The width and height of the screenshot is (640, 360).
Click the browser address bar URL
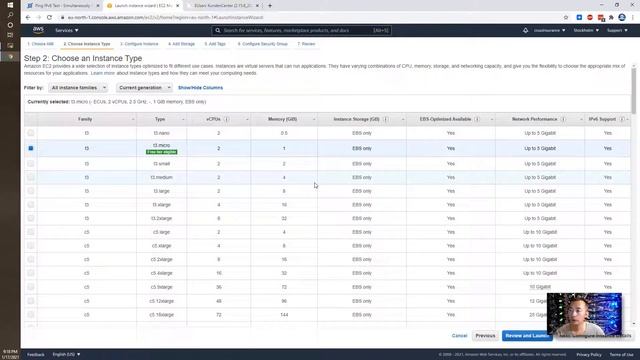[165, 18]
